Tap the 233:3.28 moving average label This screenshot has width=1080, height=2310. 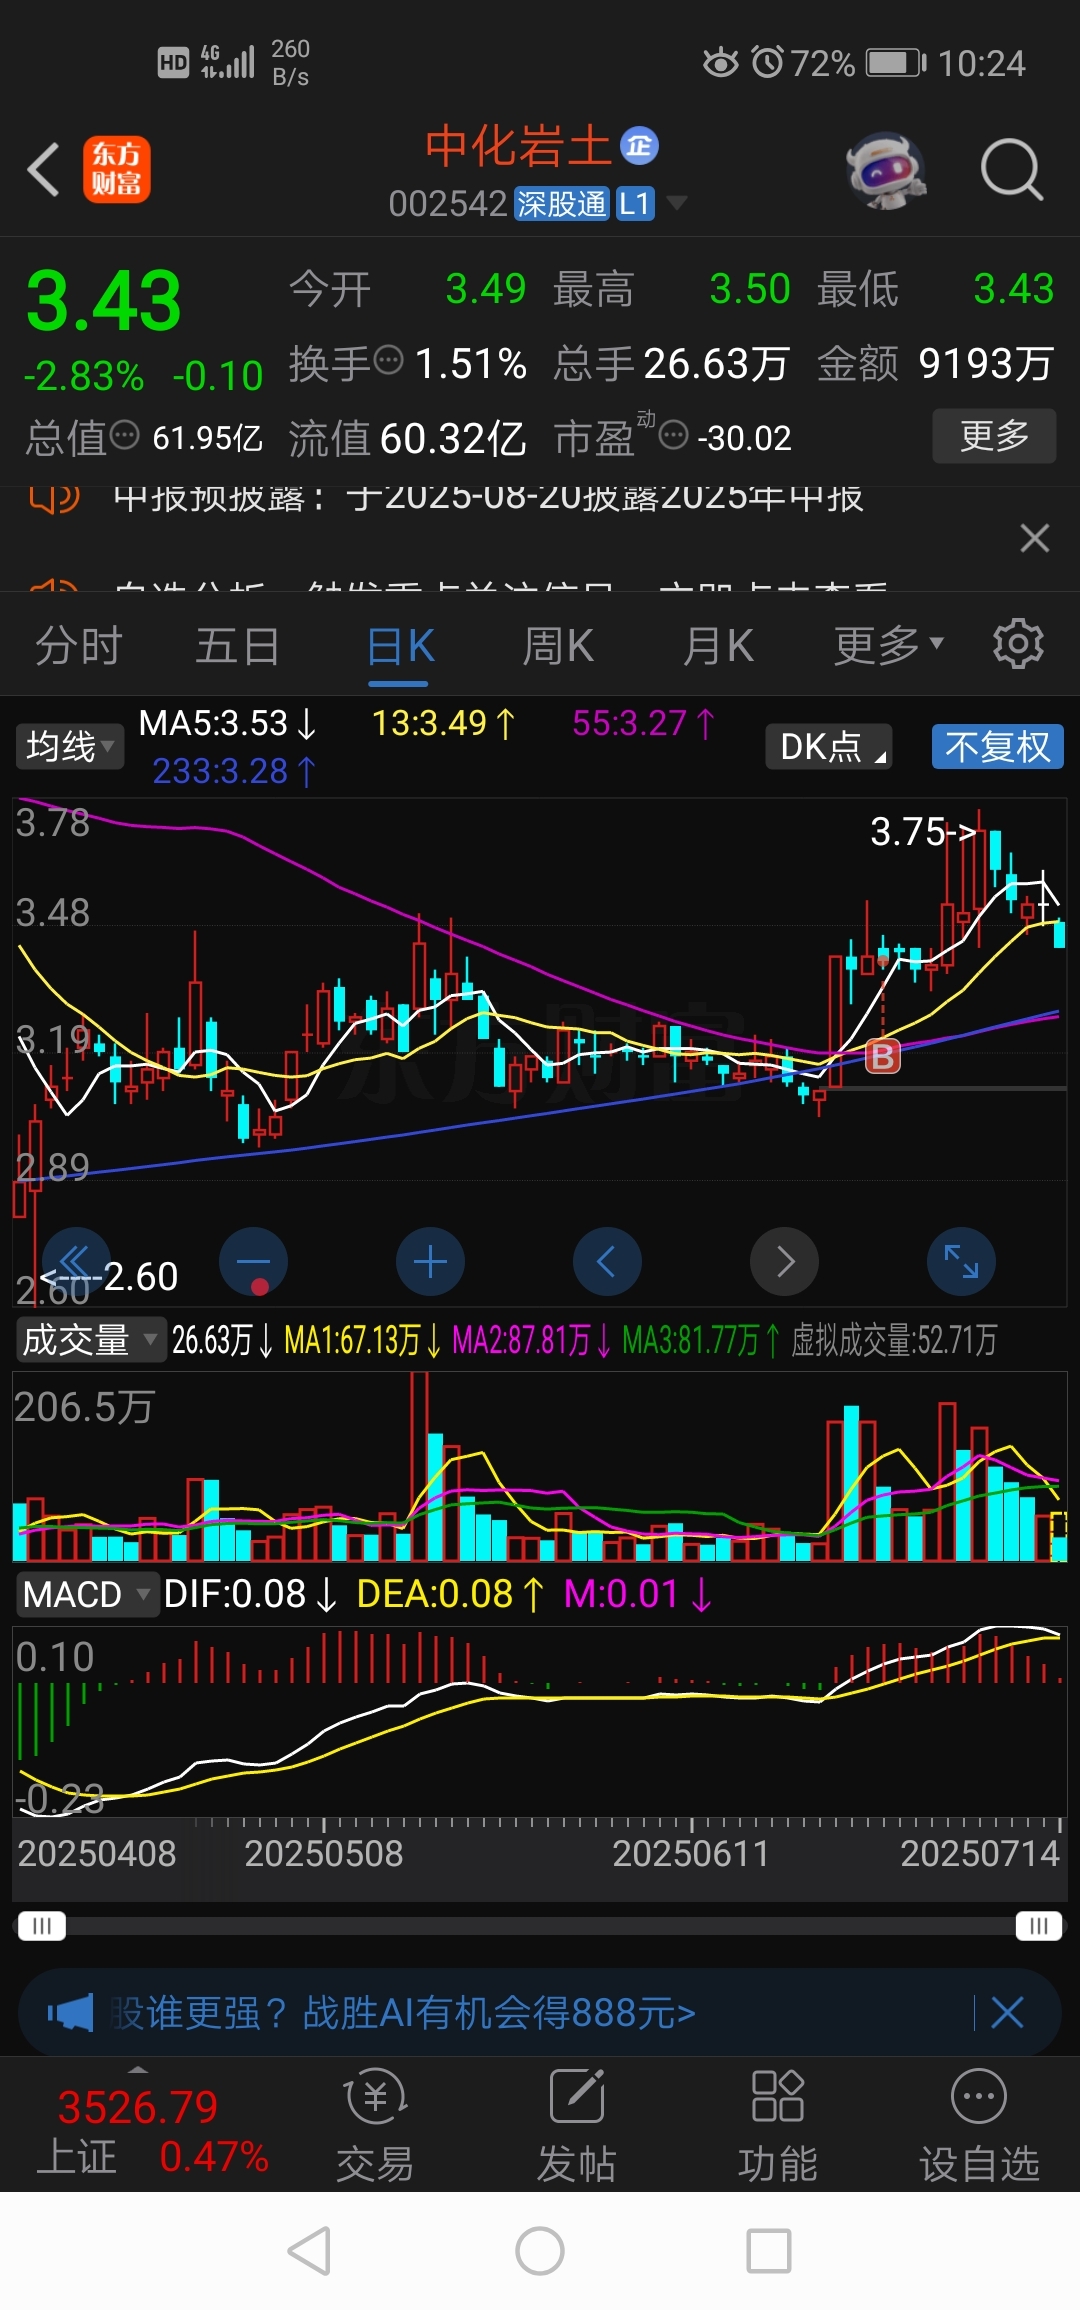point(234,771)
